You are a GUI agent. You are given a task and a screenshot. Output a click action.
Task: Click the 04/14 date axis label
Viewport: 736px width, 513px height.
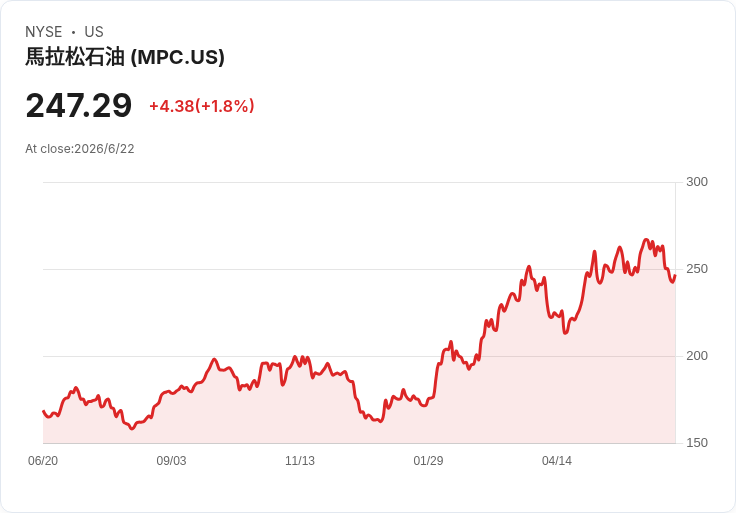click(557, 461)
